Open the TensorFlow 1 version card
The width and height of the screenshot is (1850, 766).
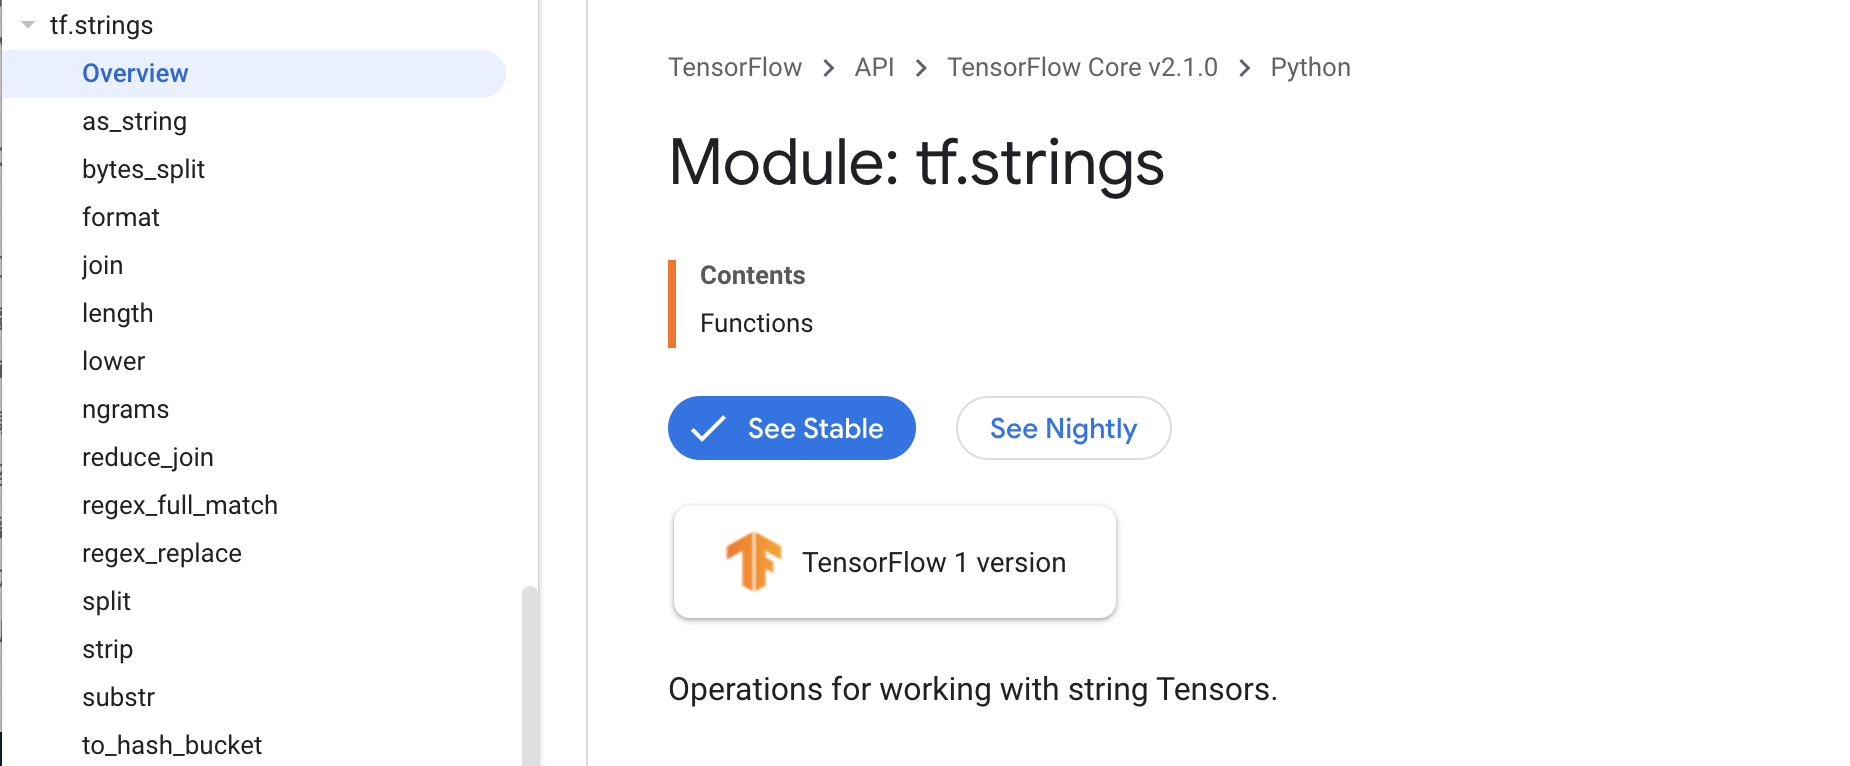895,562
